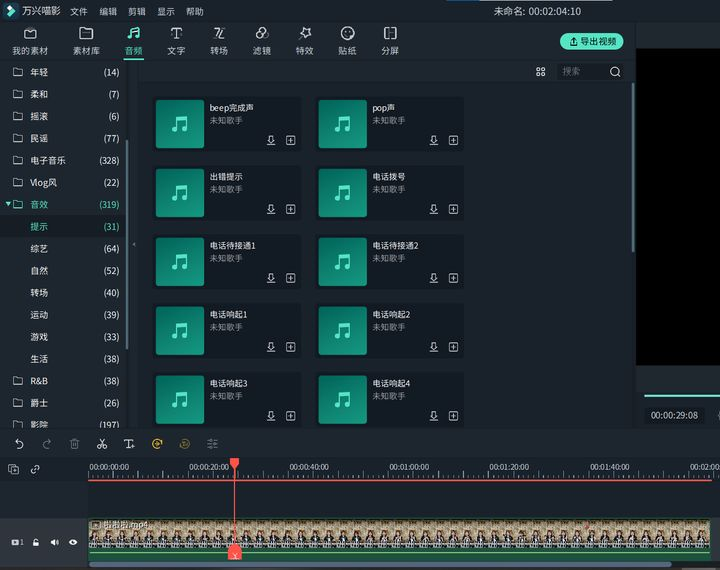Image resolution: width=720 pixels, height=570 pixels.
Task: Add pop声 to the project
Action: tap(453, 140)
